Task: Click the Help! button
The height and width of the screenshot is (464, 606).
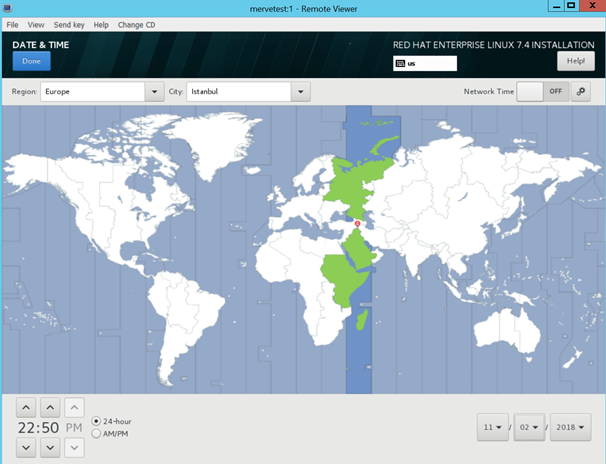Action: [576, 61]
